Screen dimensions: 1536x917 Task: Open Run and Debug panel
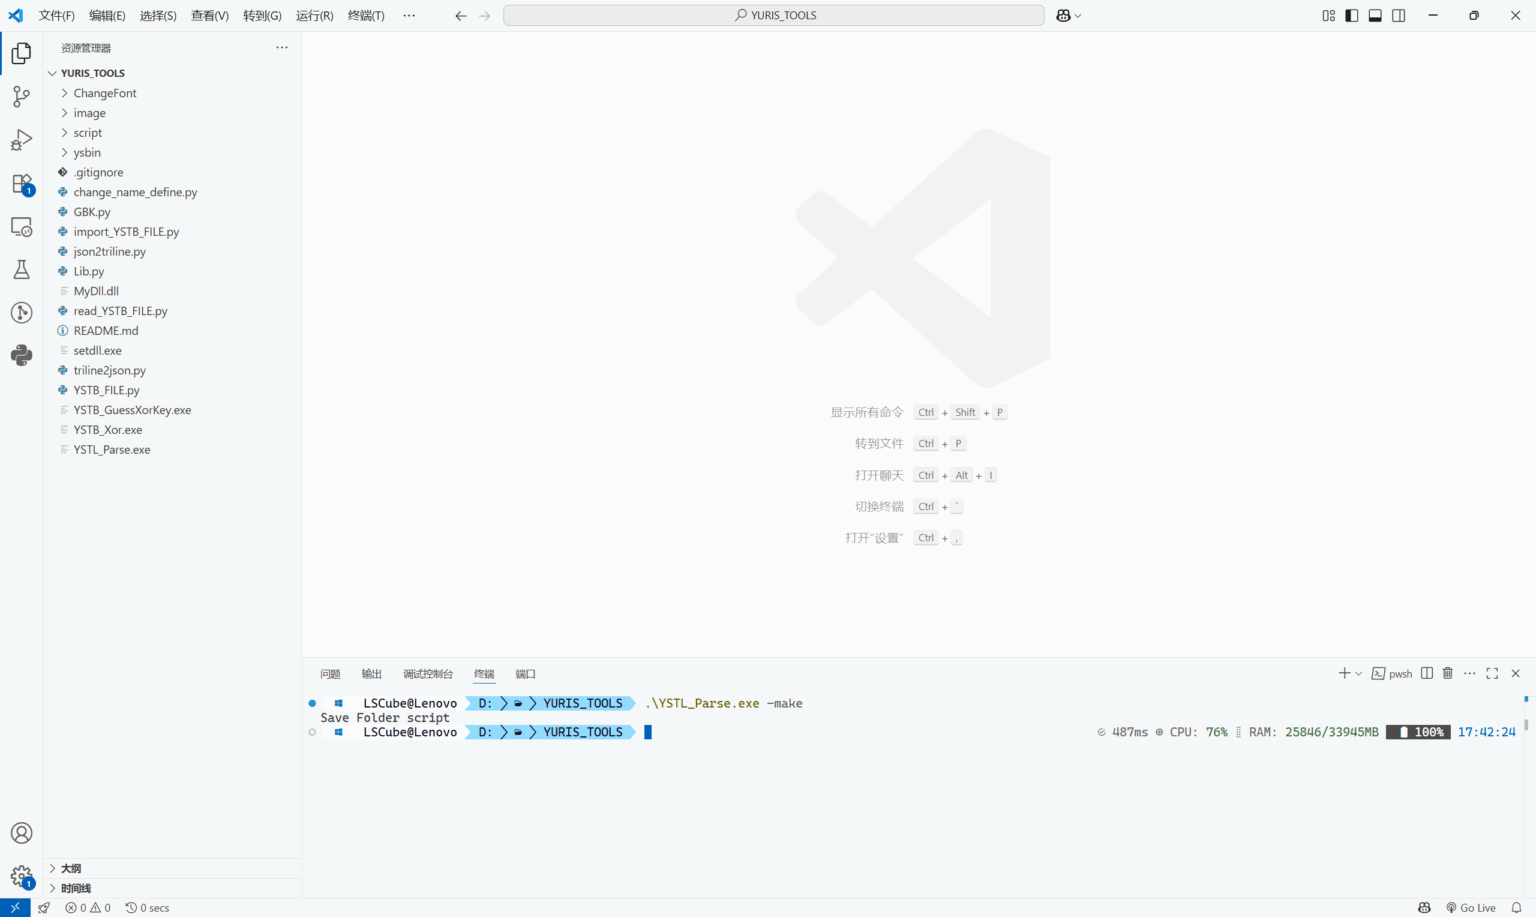point(21,140)
